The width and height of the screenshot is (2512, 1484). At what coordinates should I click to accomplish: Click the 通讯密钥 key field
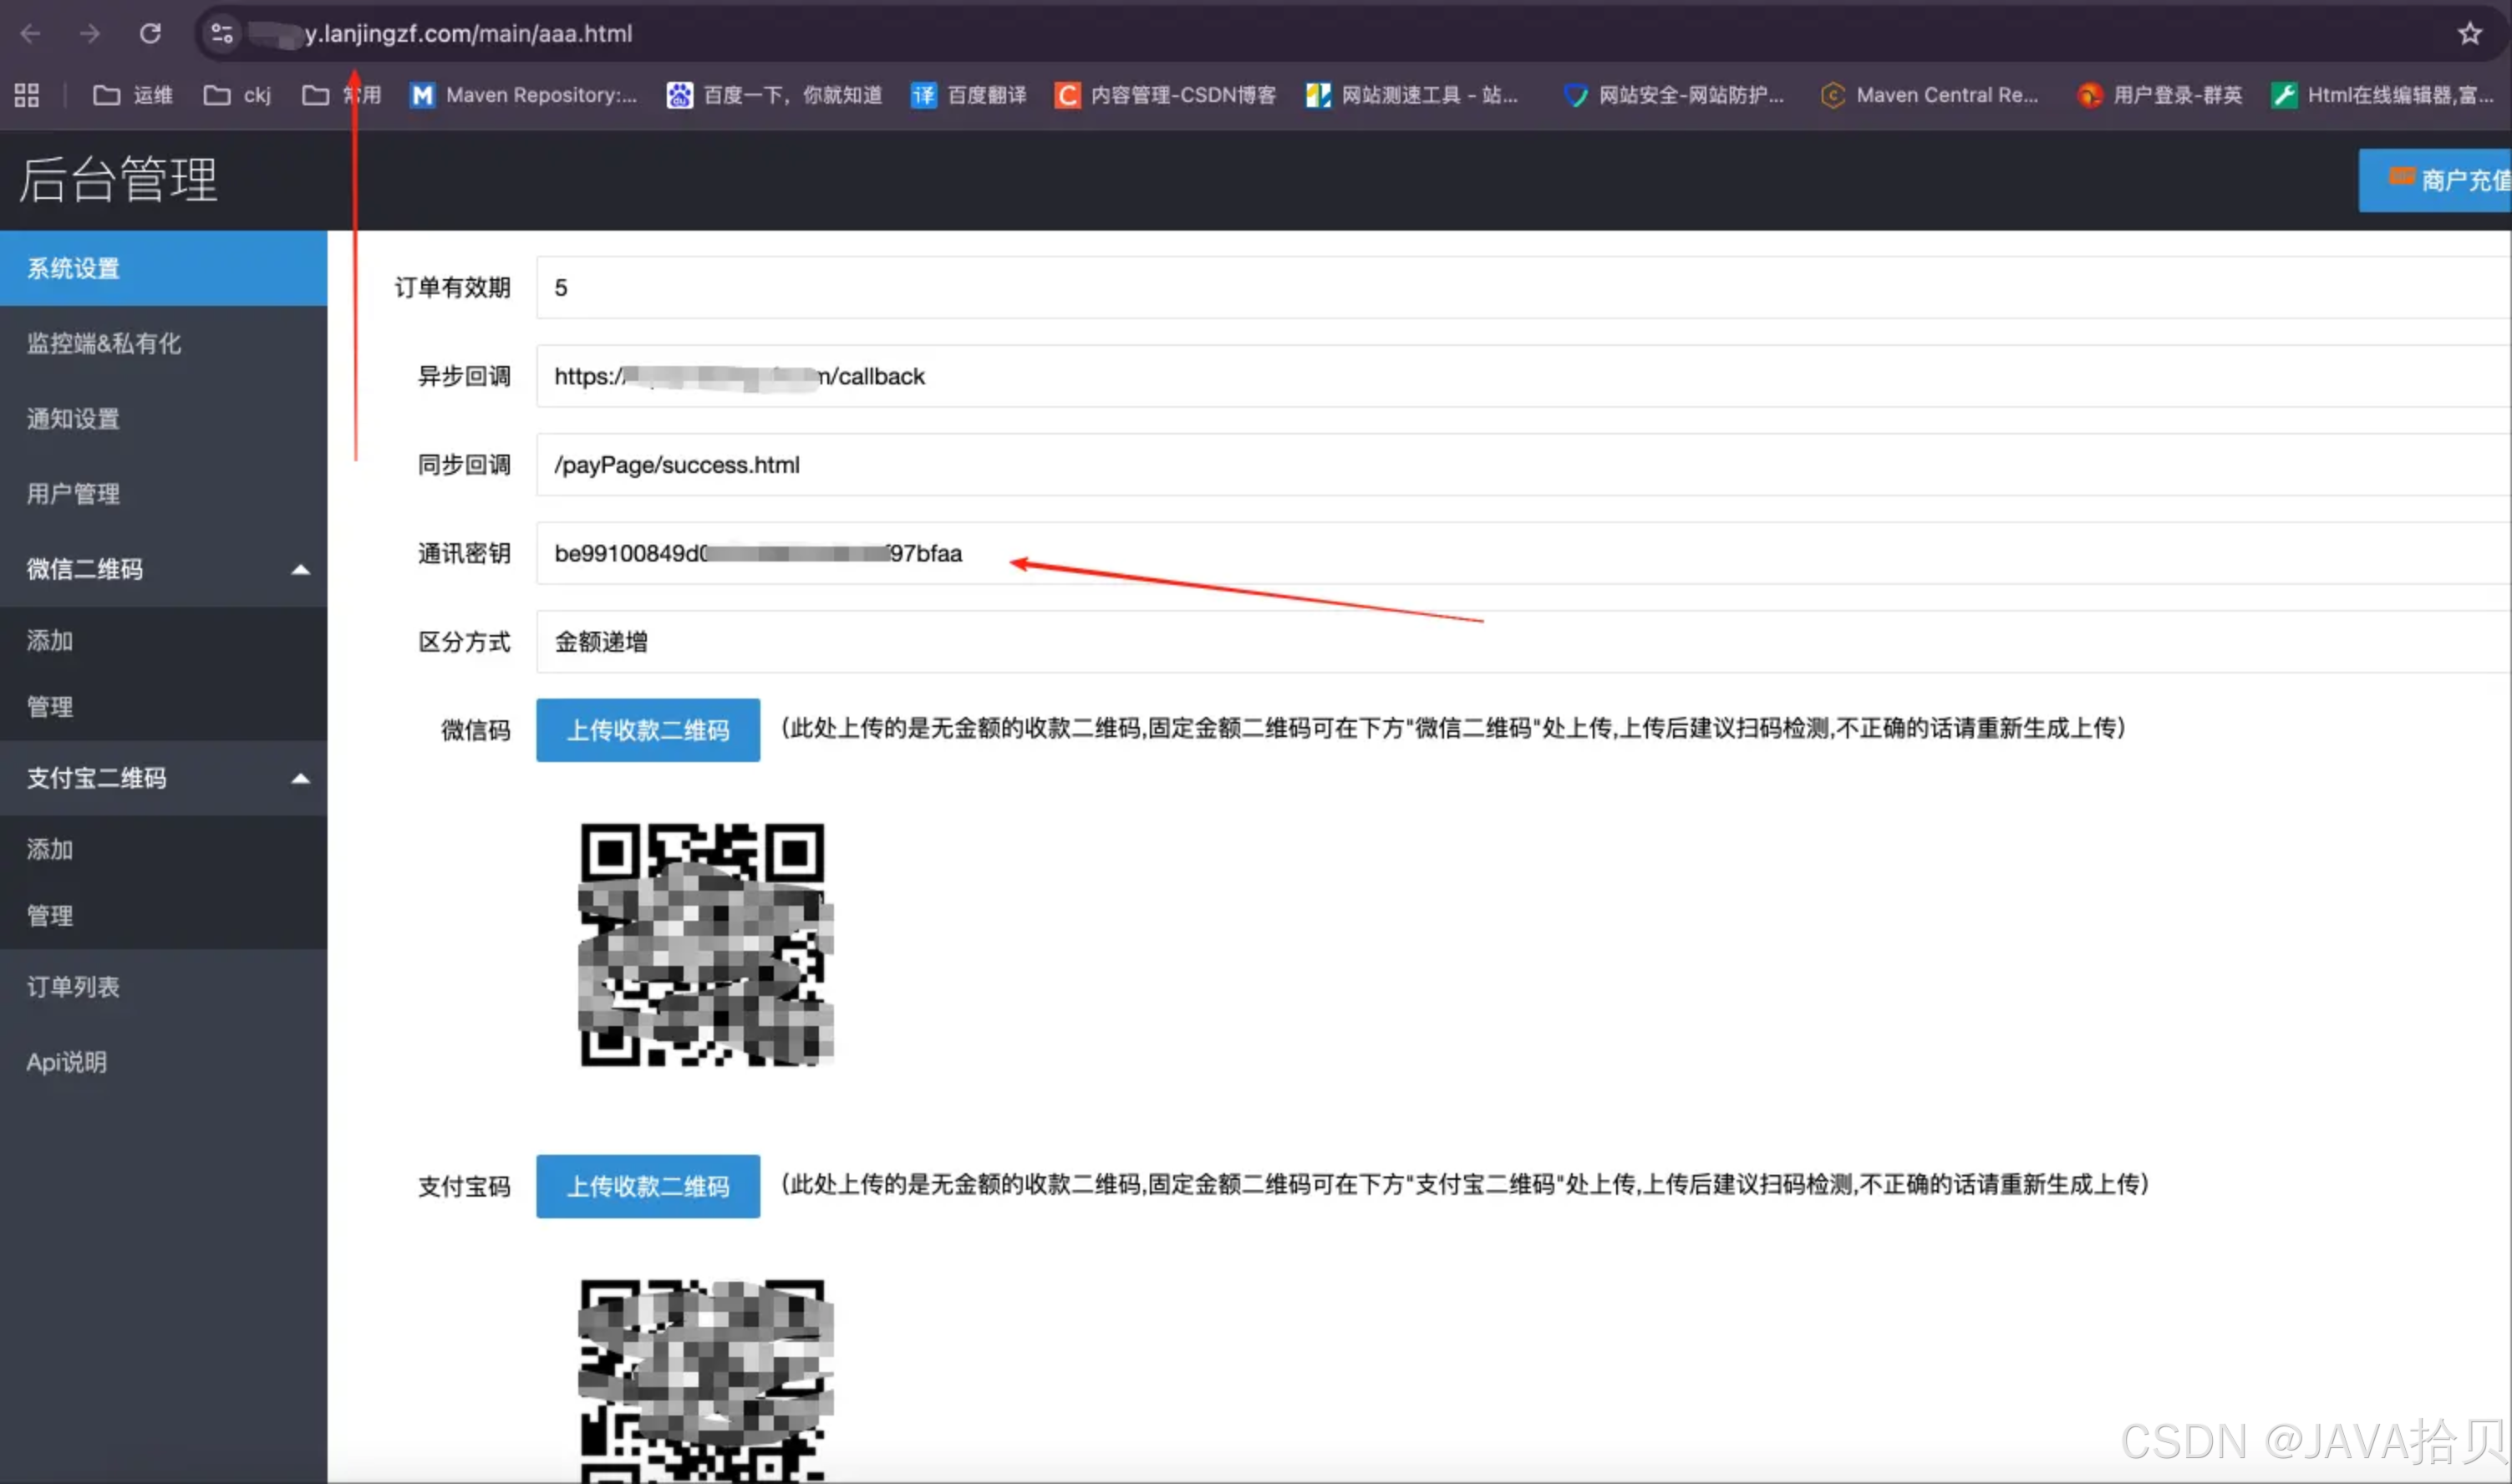(1524, 553)
